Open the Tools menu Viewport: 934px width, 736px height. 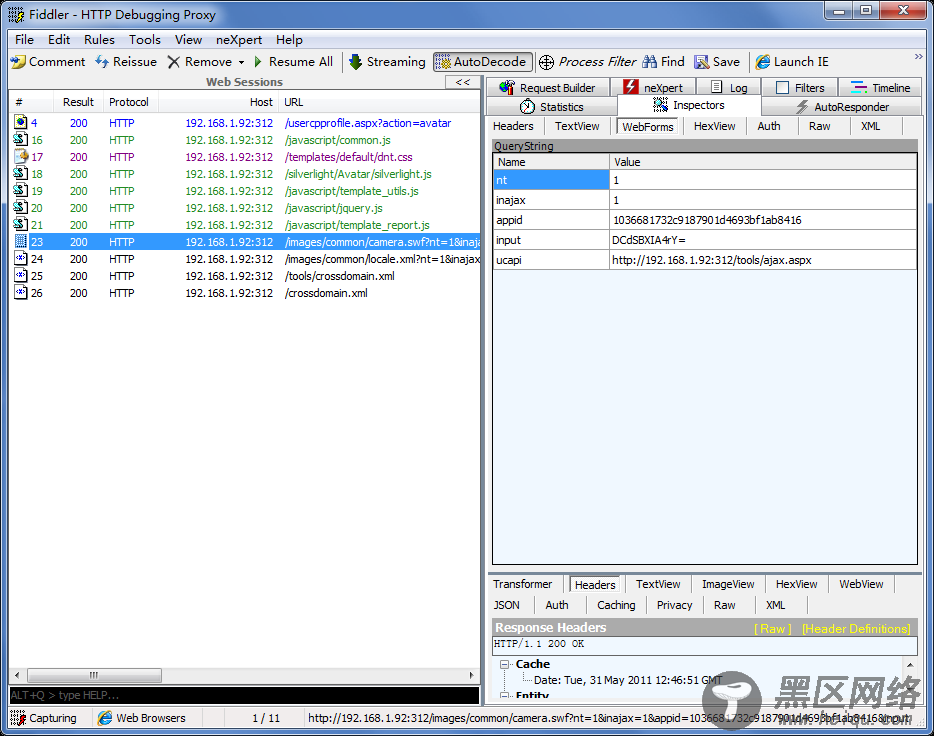tap(145, 40)
